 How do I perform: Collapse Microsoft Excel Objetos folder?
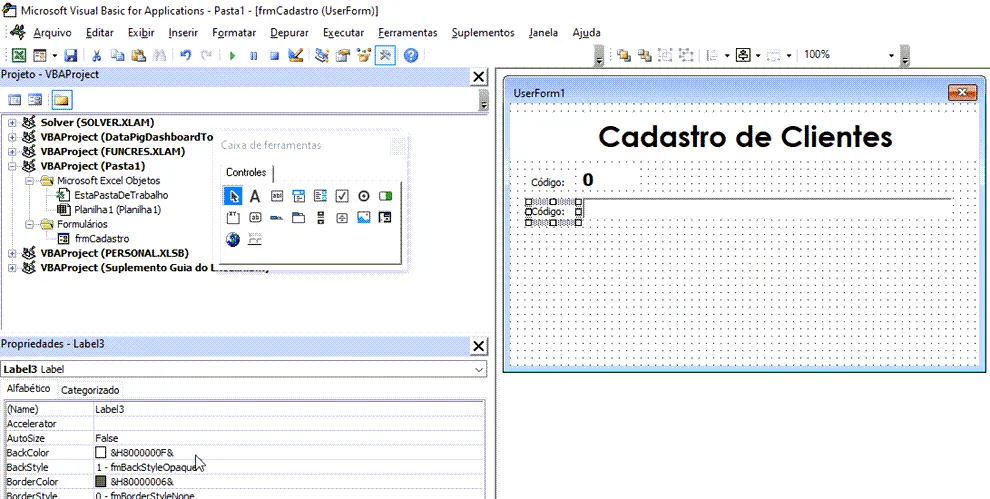(28, 181)
